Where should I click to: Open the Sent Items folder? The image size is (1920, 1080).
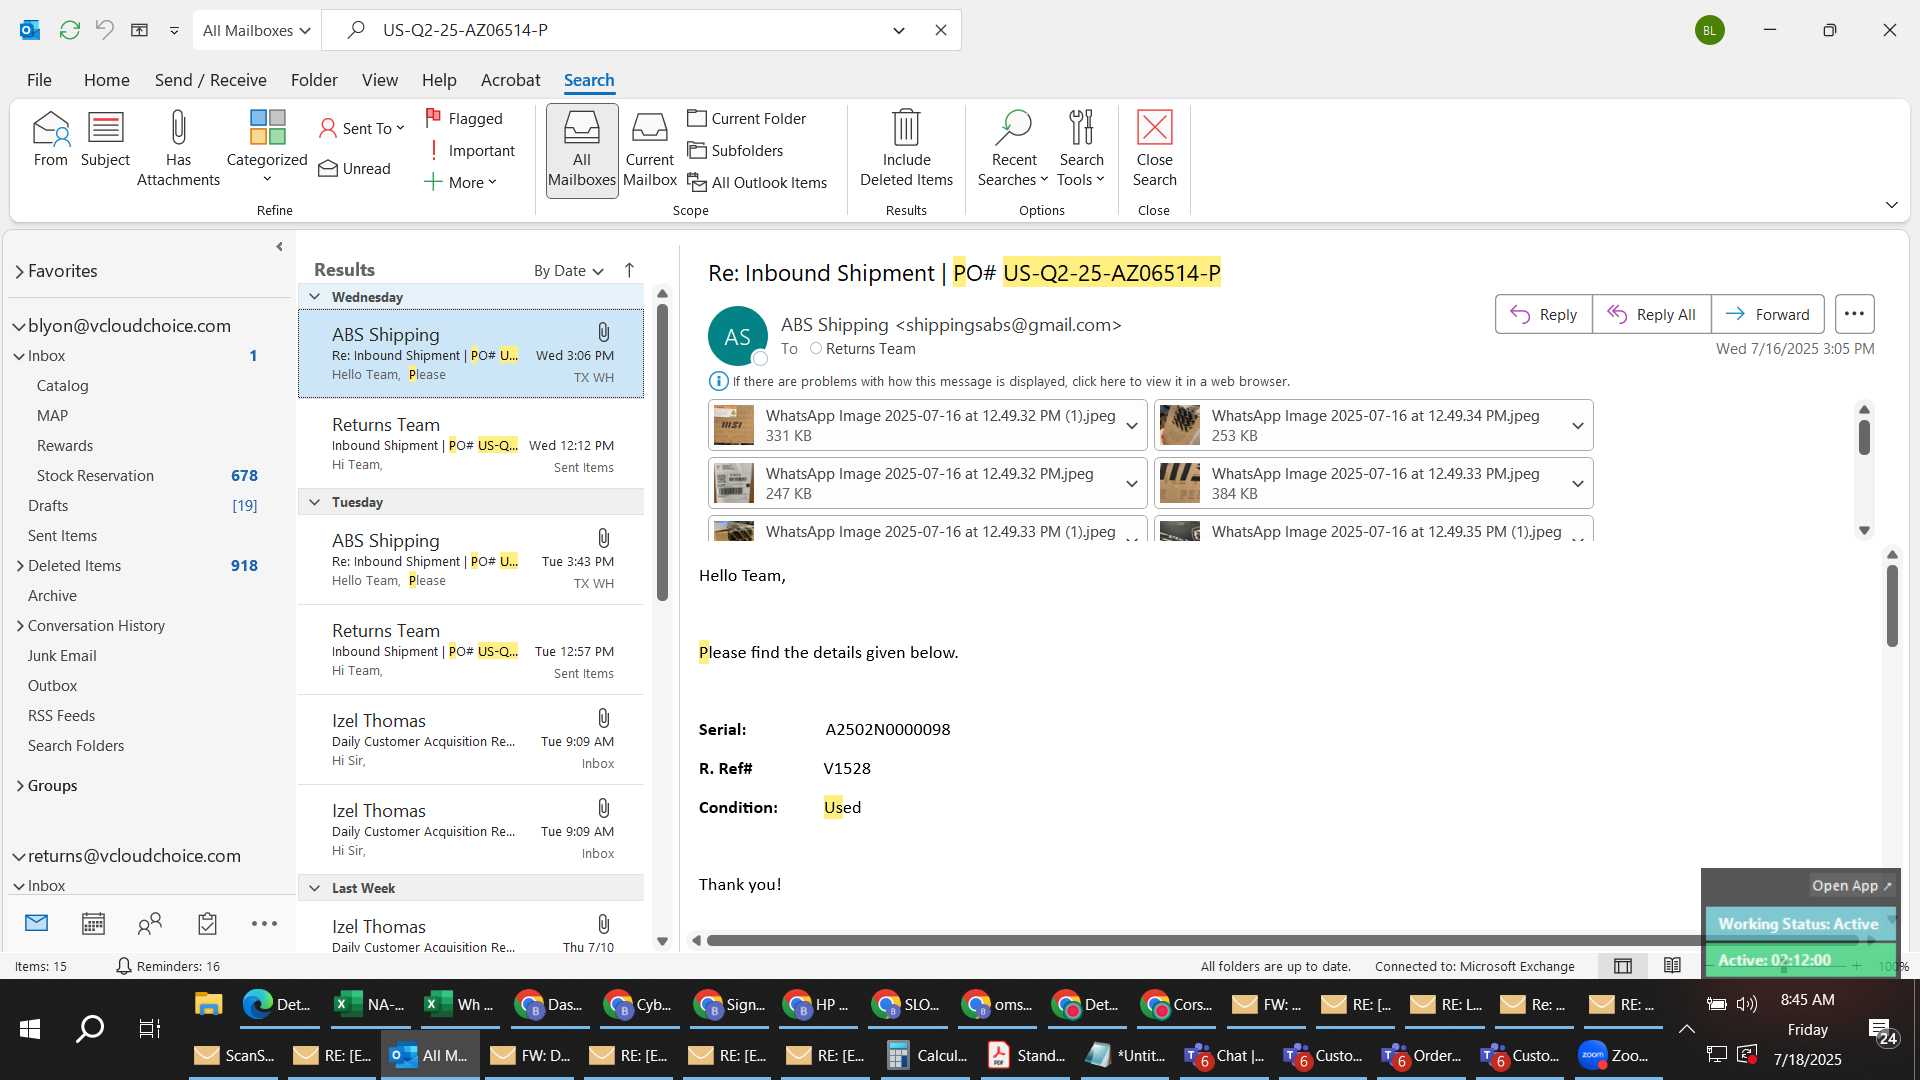tap(62, 536)
